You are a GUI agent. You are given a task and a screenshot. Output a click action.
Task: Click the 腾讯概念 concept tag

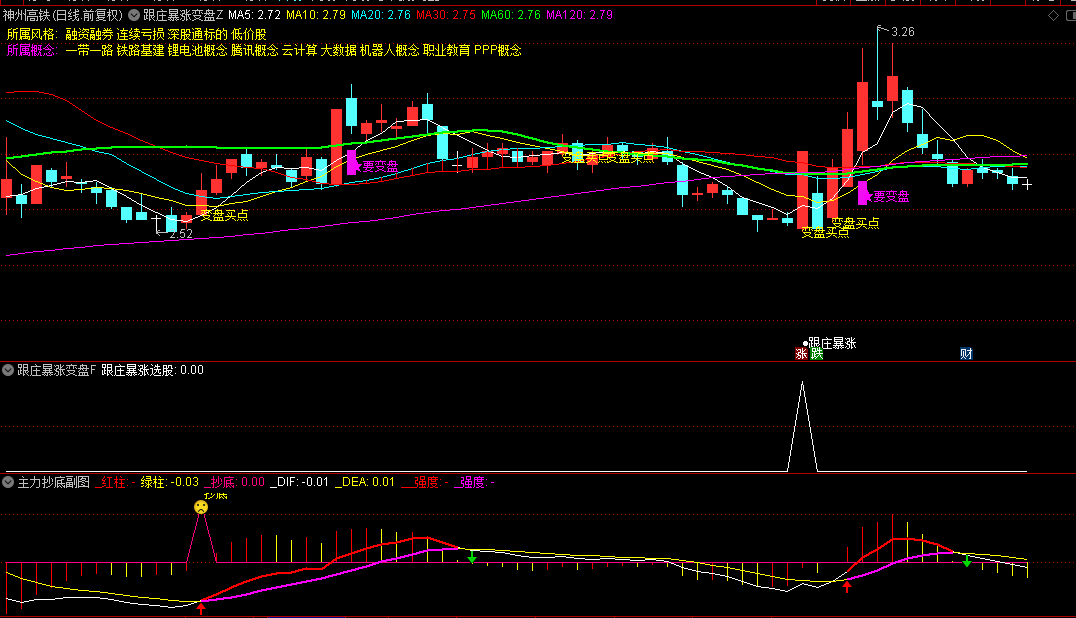pos(255,51)
